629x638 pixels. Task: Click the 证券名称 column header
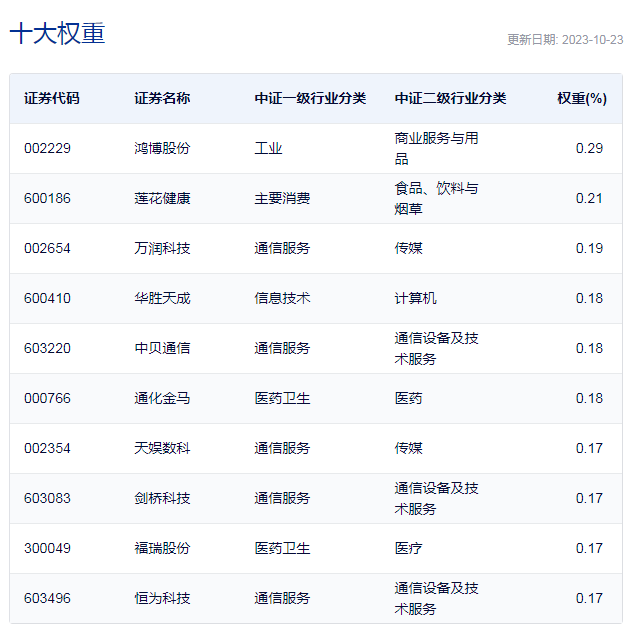162,98
